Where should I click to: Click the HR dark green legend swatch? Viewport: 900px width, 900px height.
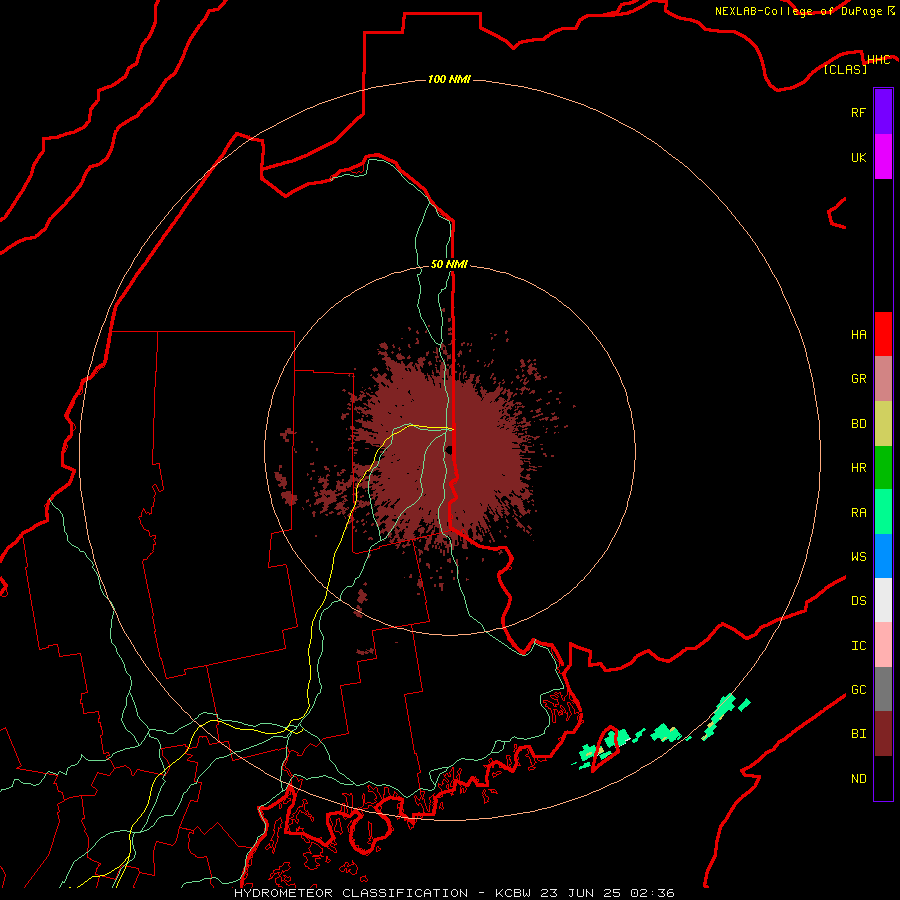[x=883, y=468]
